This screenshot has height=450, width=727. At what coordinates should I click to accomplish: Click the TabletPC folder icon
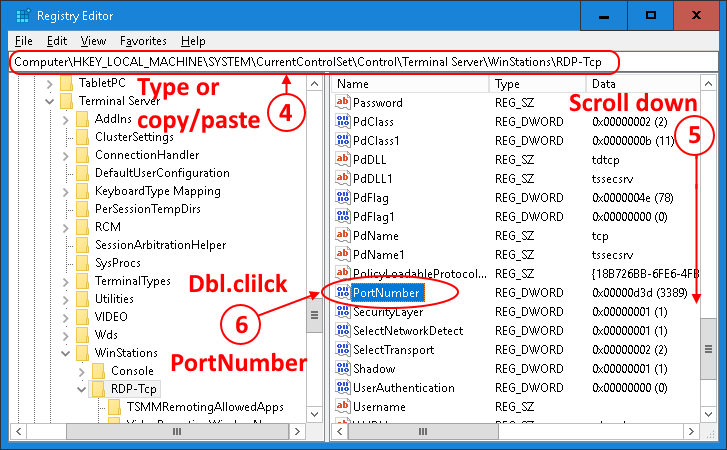pos(67,83)
